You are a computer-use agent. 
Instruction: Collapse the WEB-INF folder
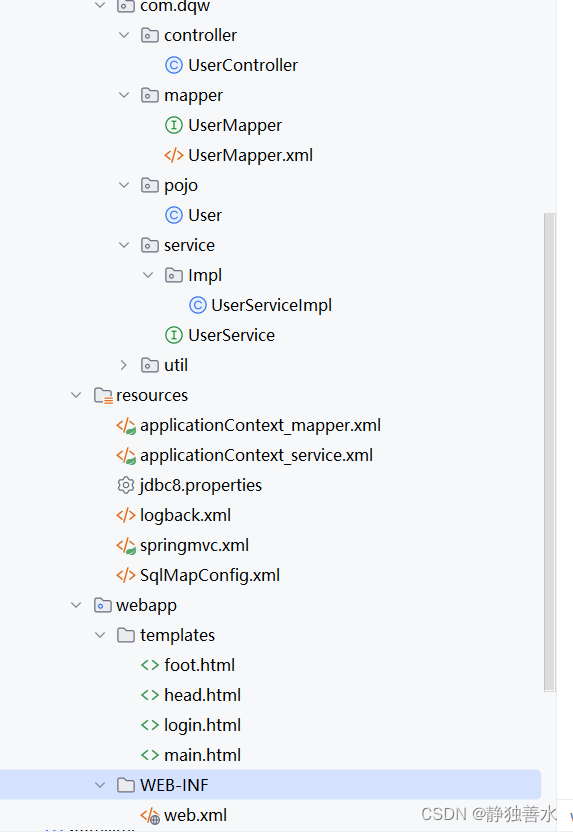(100, 785)
